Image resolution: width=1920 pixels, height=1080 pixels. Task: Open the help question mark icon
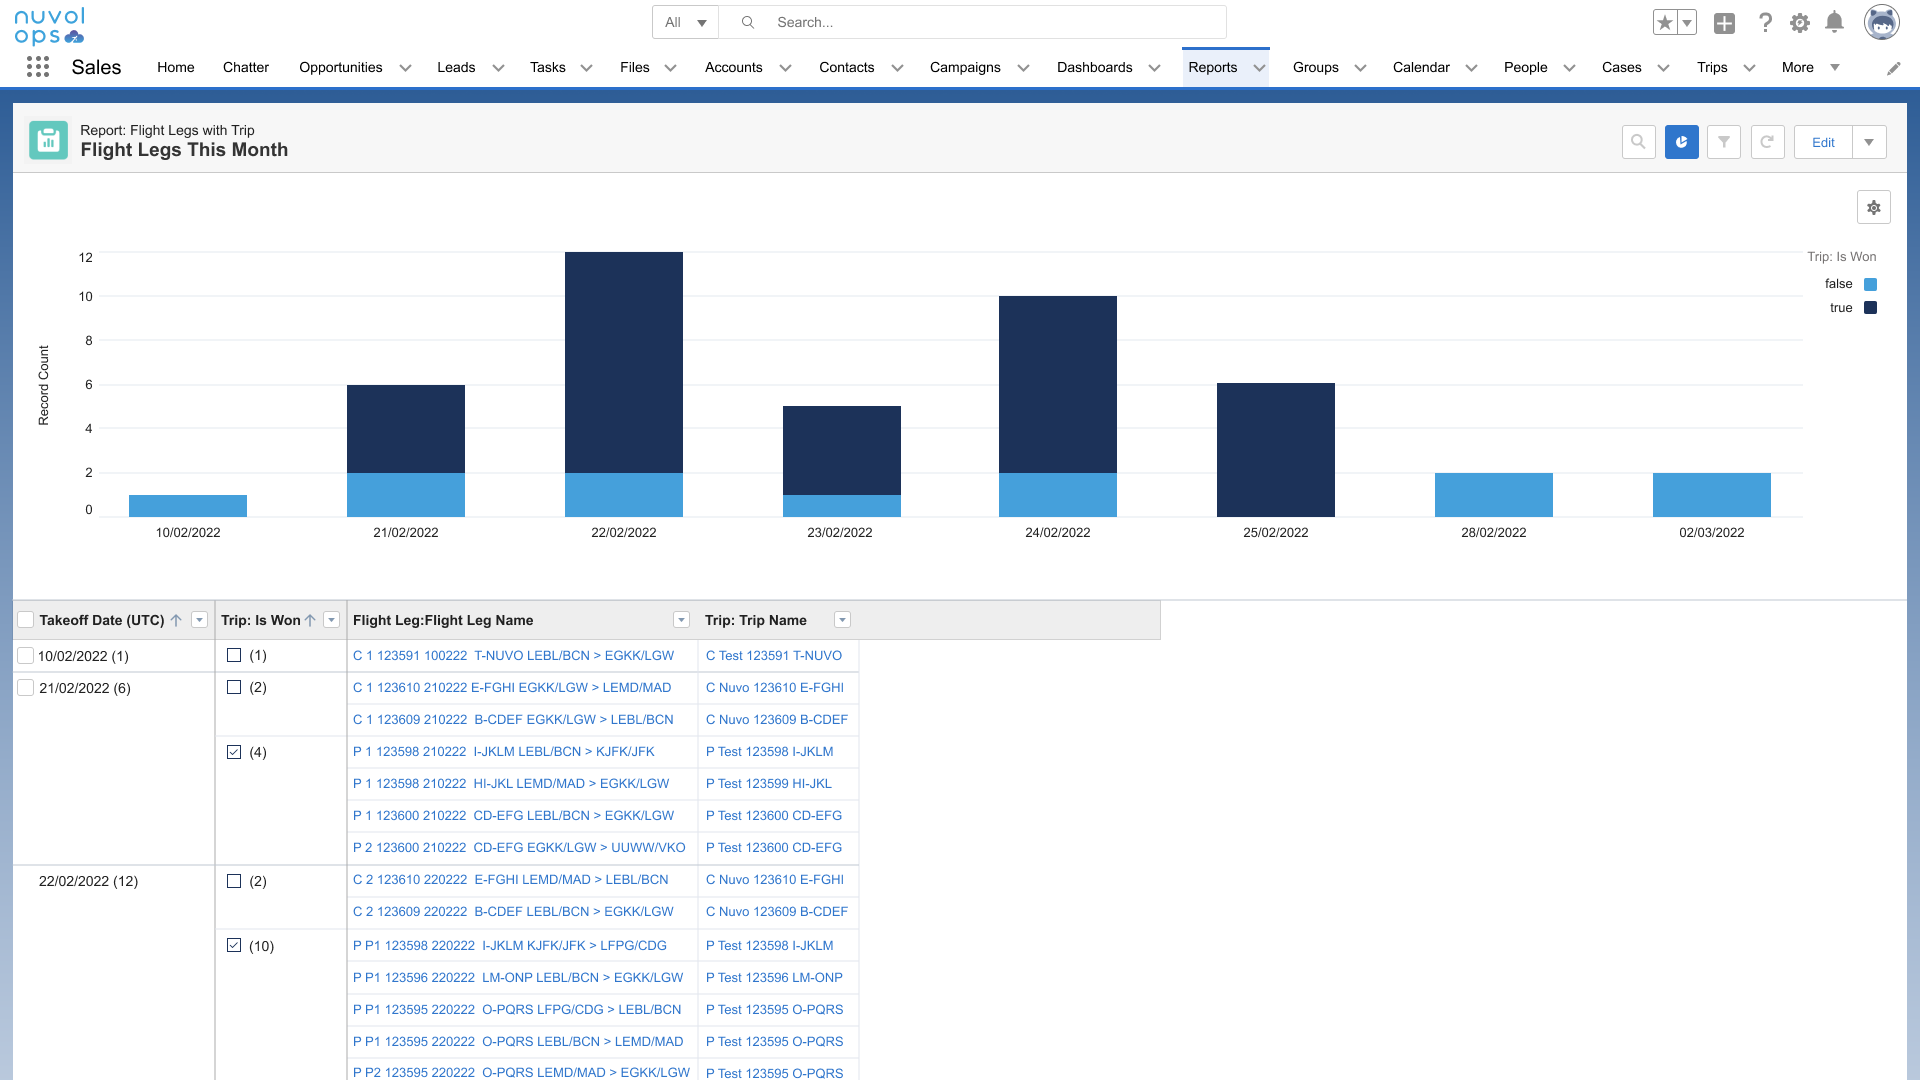click(1765, 22)
